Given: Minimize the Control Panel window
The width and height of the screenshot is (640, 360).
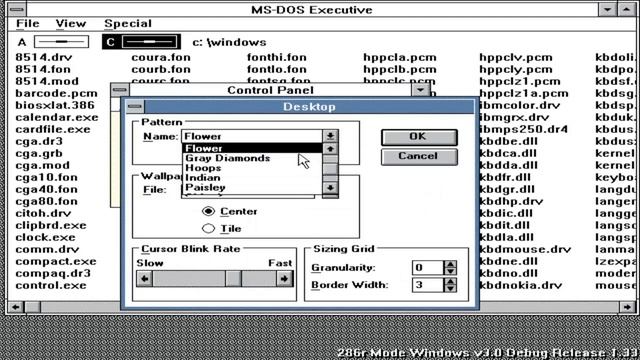Looking at the screenshot, I should [420, 90].
